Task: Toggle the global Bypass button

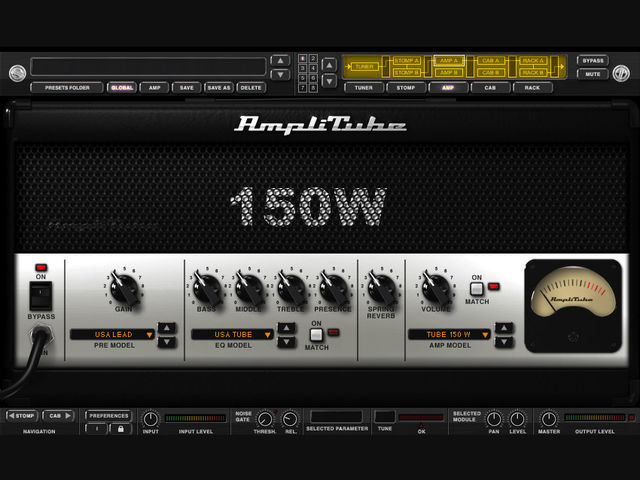Action: 593,60
